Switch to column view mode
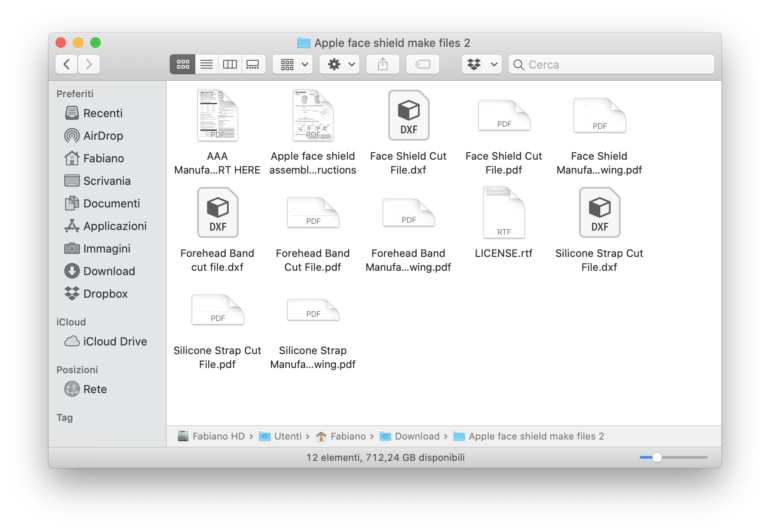Image resolution: width=770 pixels, height=532 pixels. (230, 64)
